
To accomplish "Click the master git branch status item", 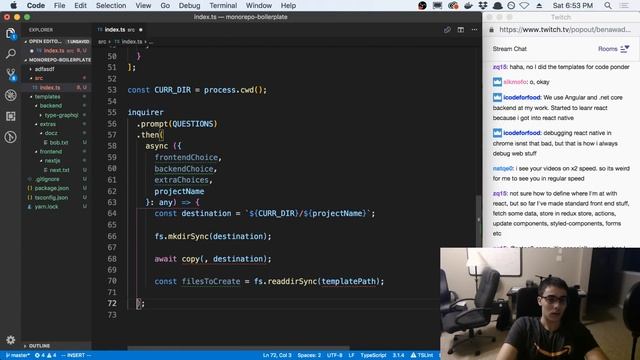I will (18, 355).
